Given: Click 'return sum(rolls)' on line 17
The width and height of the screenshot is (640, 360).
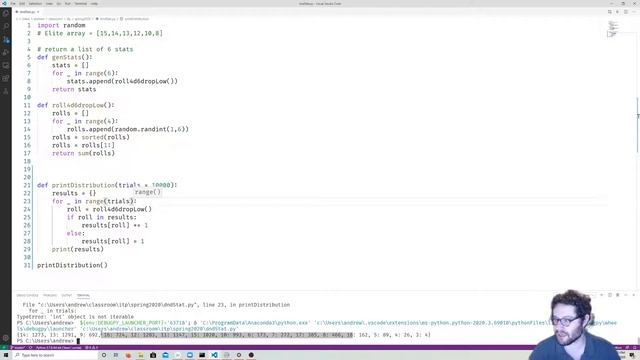Looking at the screenshot, I should [x=83, y=153].
